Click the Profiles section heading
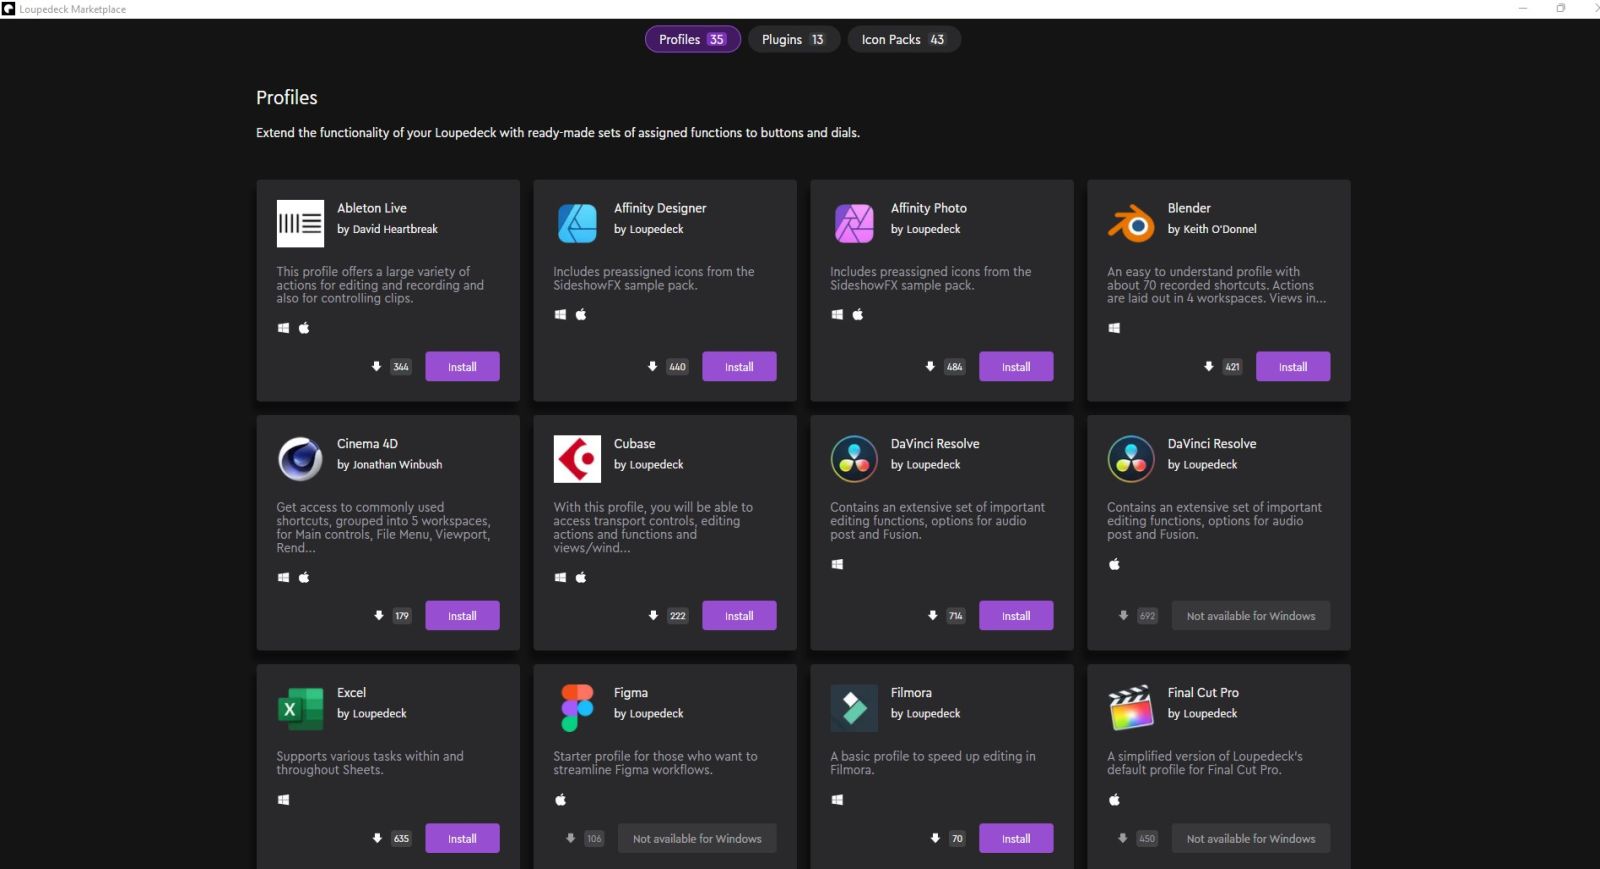Viewport: 1600px width, 869px height. click(287, 97)
